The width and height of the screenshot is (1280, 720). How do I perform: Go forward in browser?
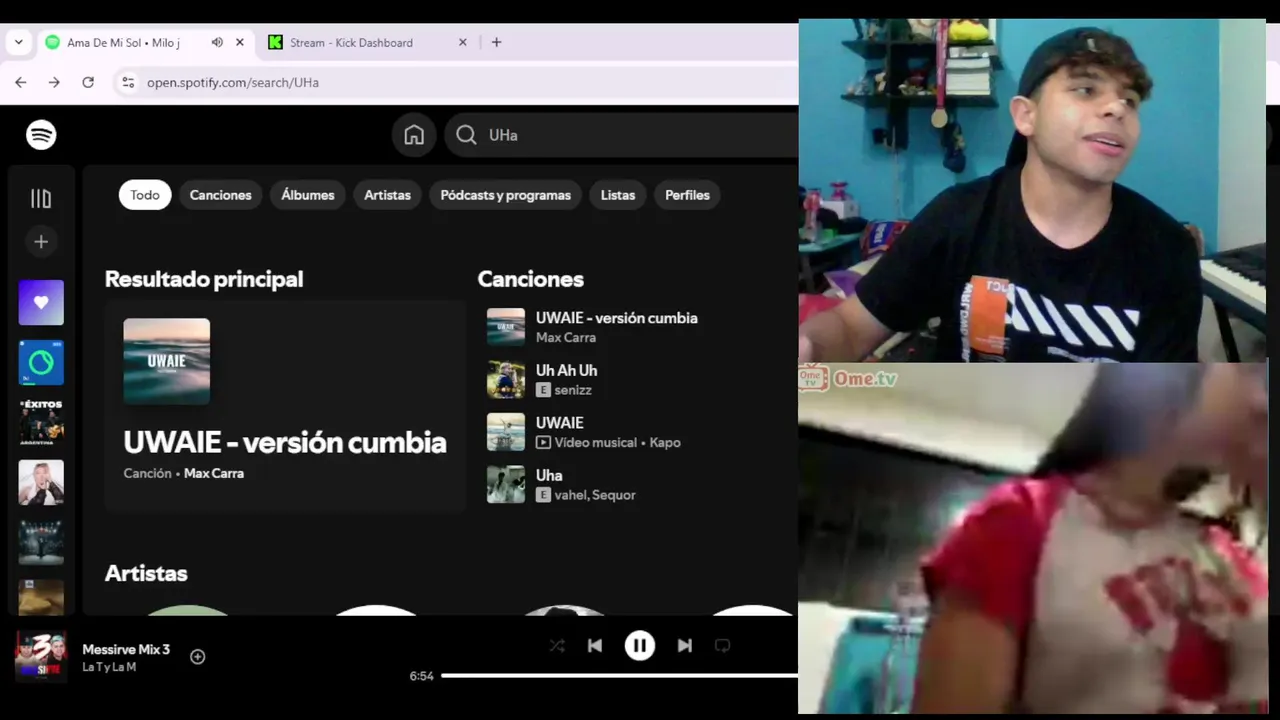(x=54, y=82)
